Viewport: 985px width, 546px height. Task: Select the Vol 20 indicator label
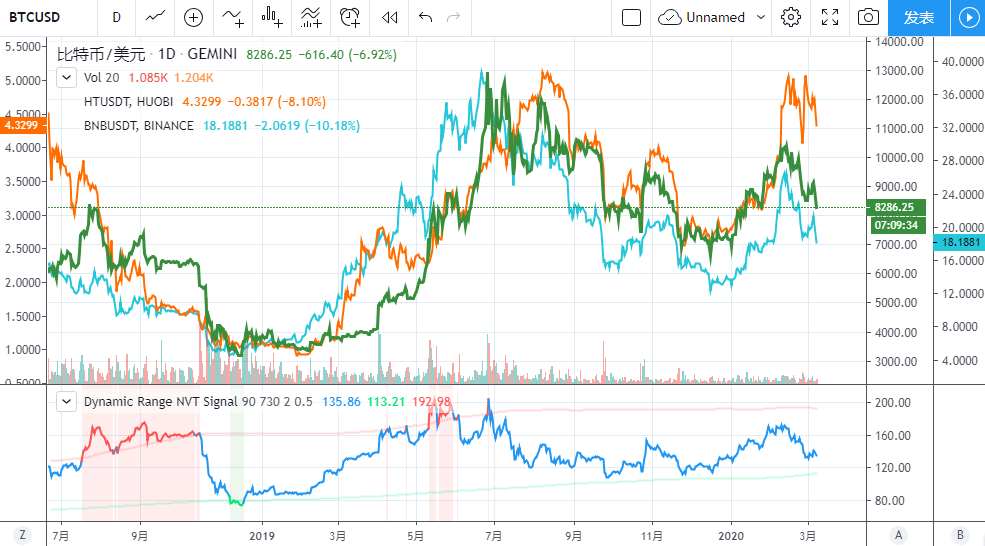(101, 77)
